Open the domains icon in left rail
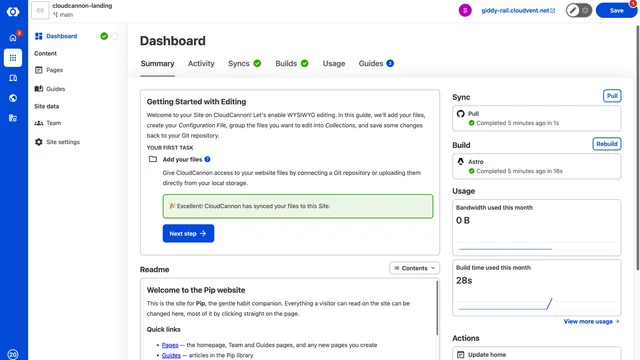 point(13,78)
